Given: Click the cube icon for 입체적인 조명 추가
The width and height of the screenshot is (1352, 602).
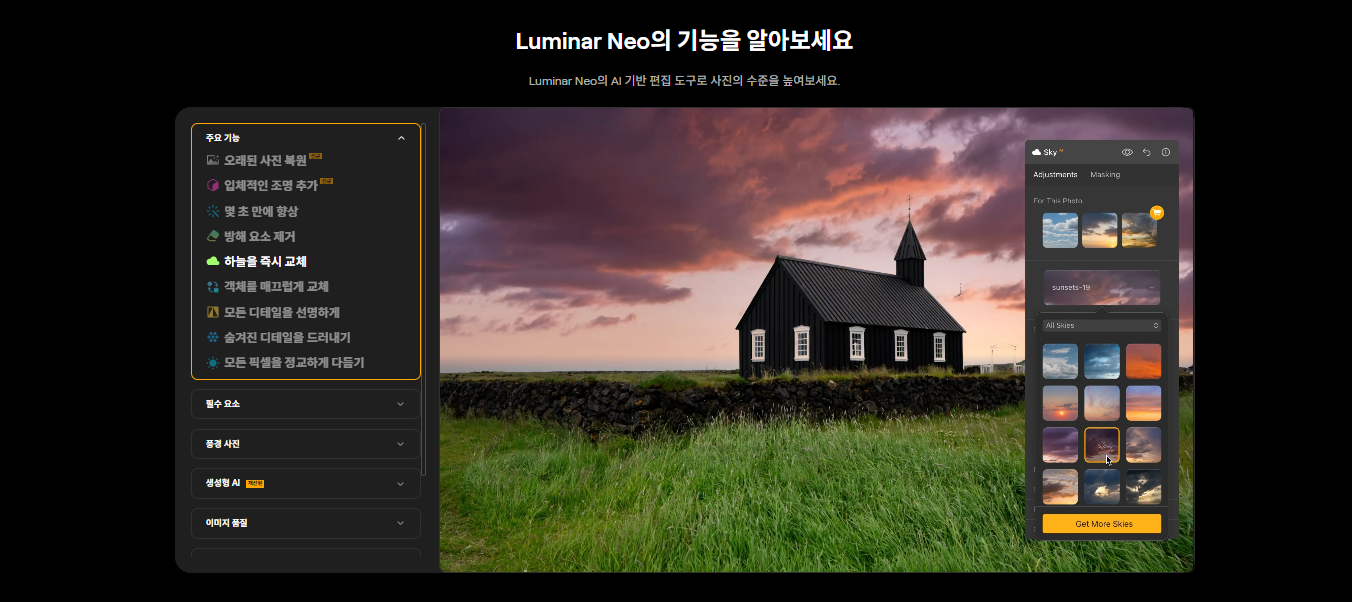Looking at the screenshot, I should click(212, 186).
